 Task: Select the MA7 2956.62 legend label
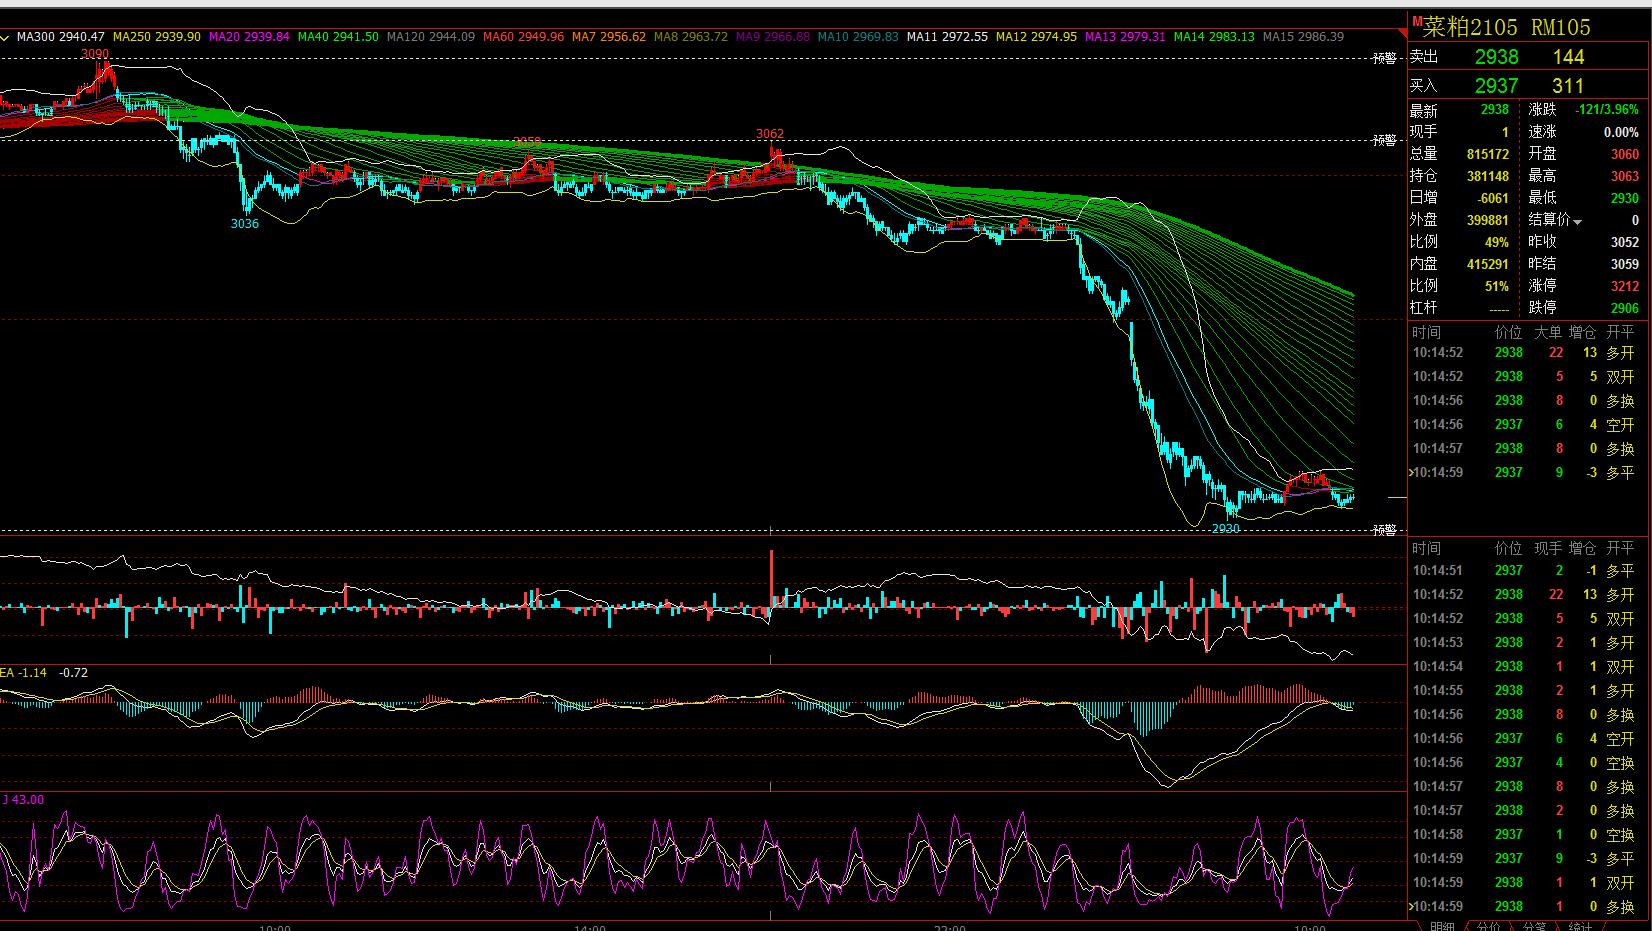[x=609, y=37]
